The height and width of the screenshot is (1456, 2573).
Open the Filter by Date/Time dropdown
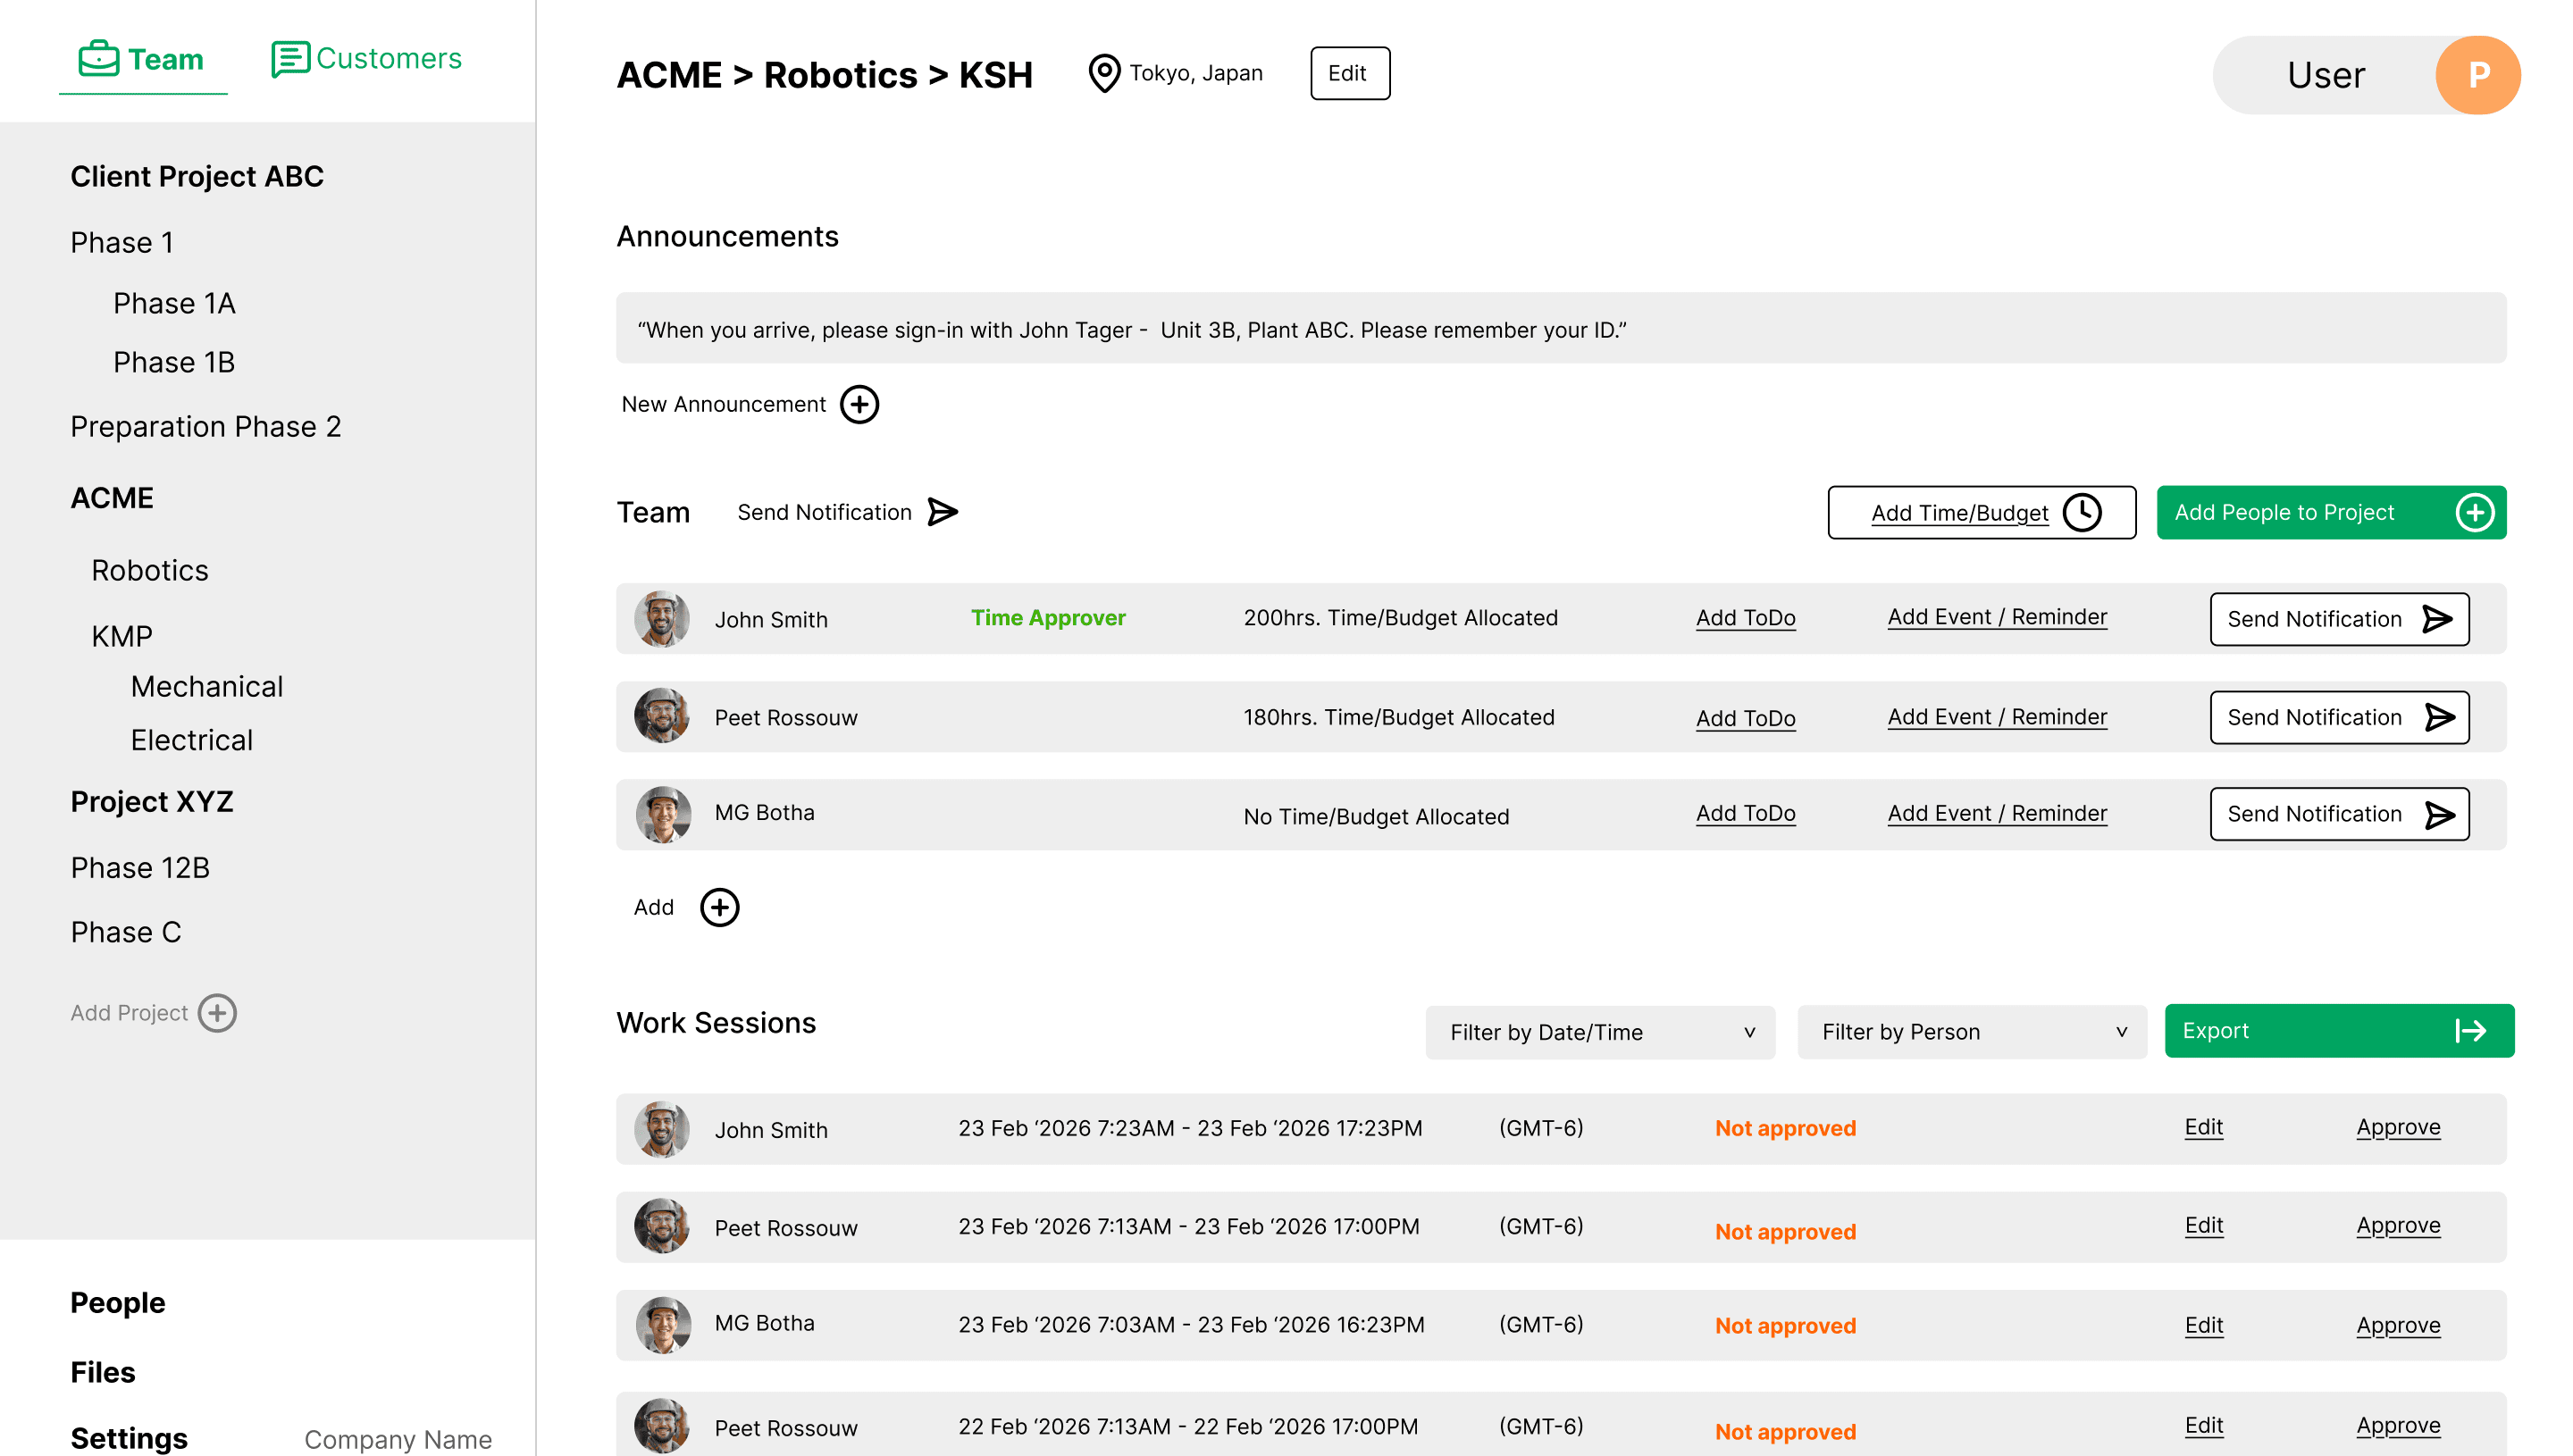pyautogui.click(x=1599, y=1032)
